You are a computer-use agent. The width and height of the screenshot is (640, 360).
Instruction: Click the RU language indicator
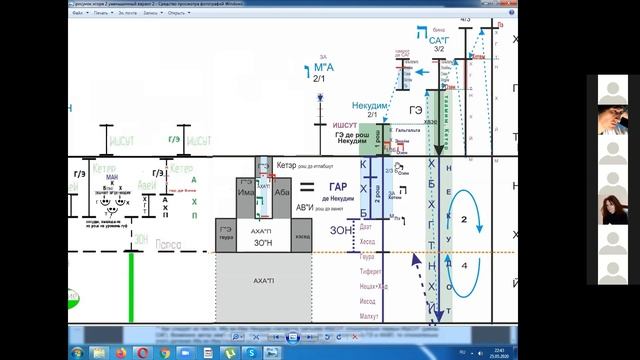click(463, 352)
